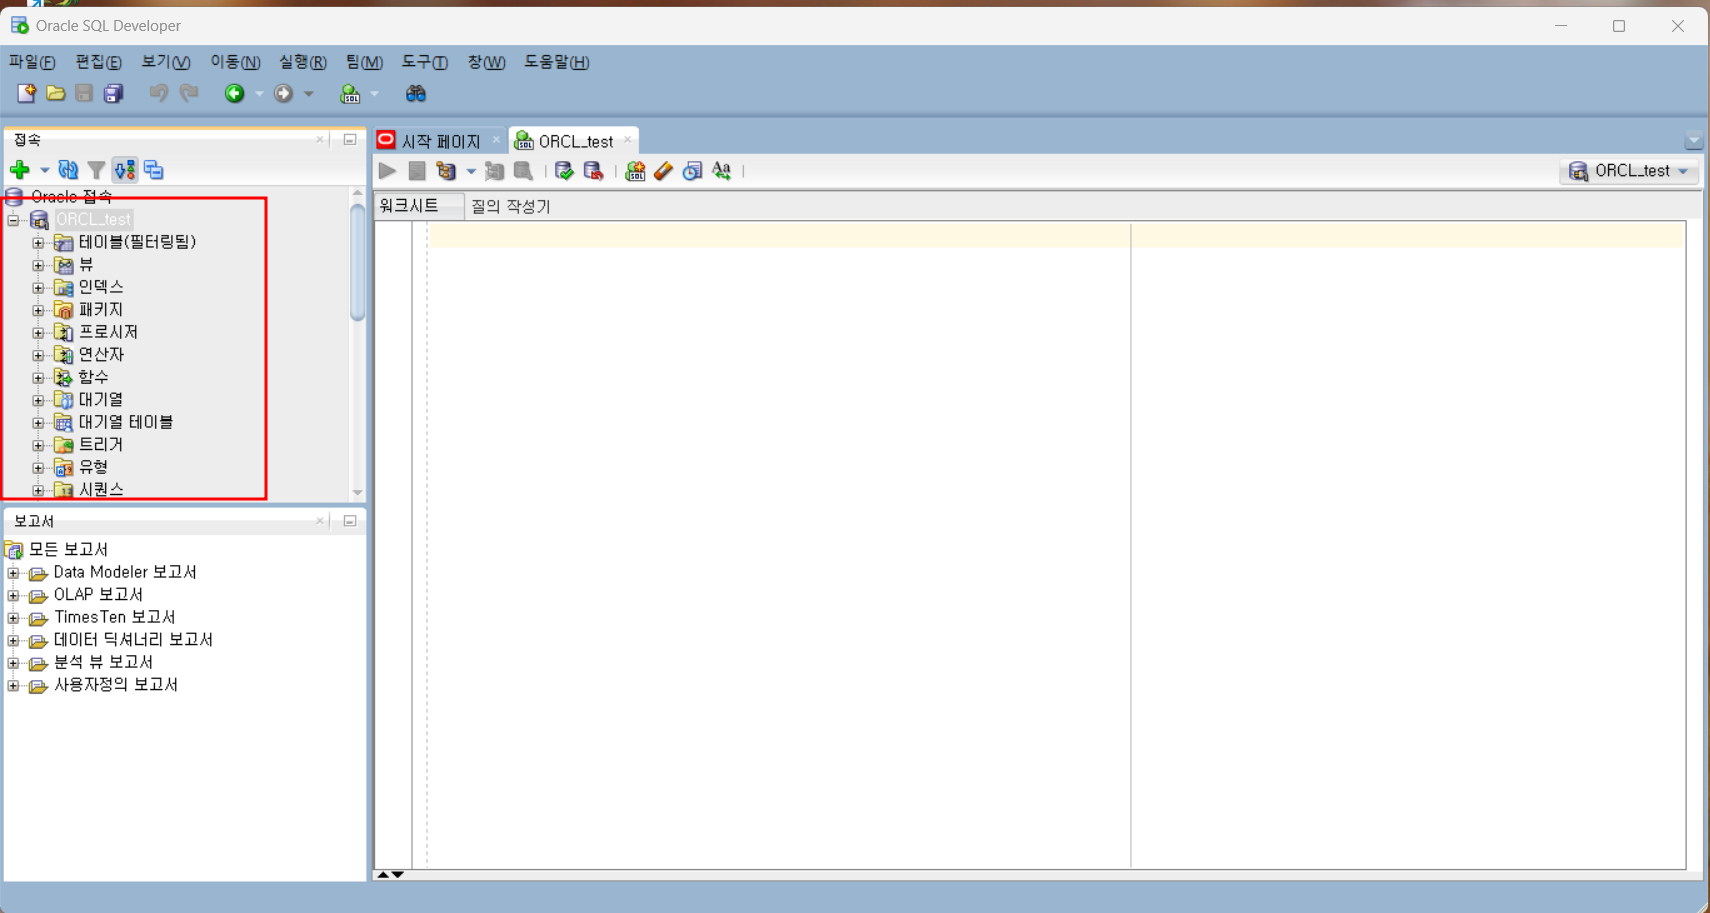Image resolution: width=1710 pixels, height=913 pixels.
Task: Close the 시작 페이지 tab
Action: point(496,140)
